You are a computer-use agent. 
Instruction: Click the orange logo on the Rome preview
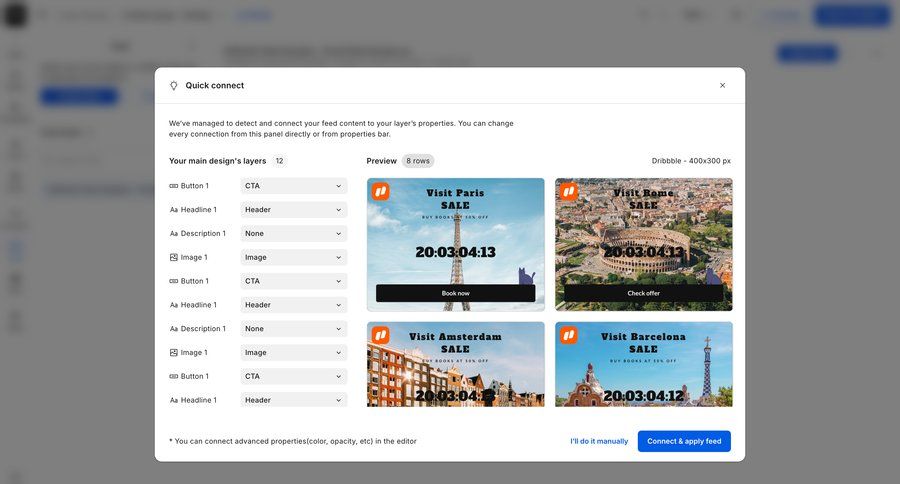pyautogui.click(x=569, y=191)
